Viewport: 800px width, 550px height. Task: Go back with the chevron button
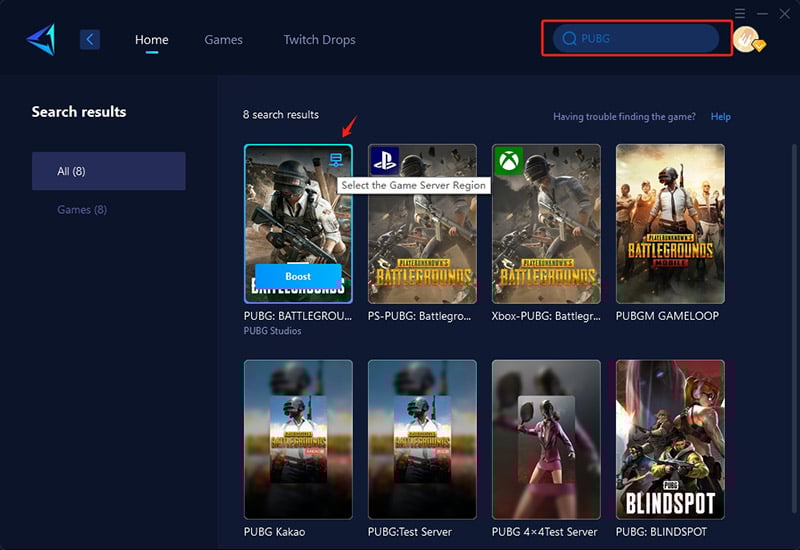(x=90, y=39)
